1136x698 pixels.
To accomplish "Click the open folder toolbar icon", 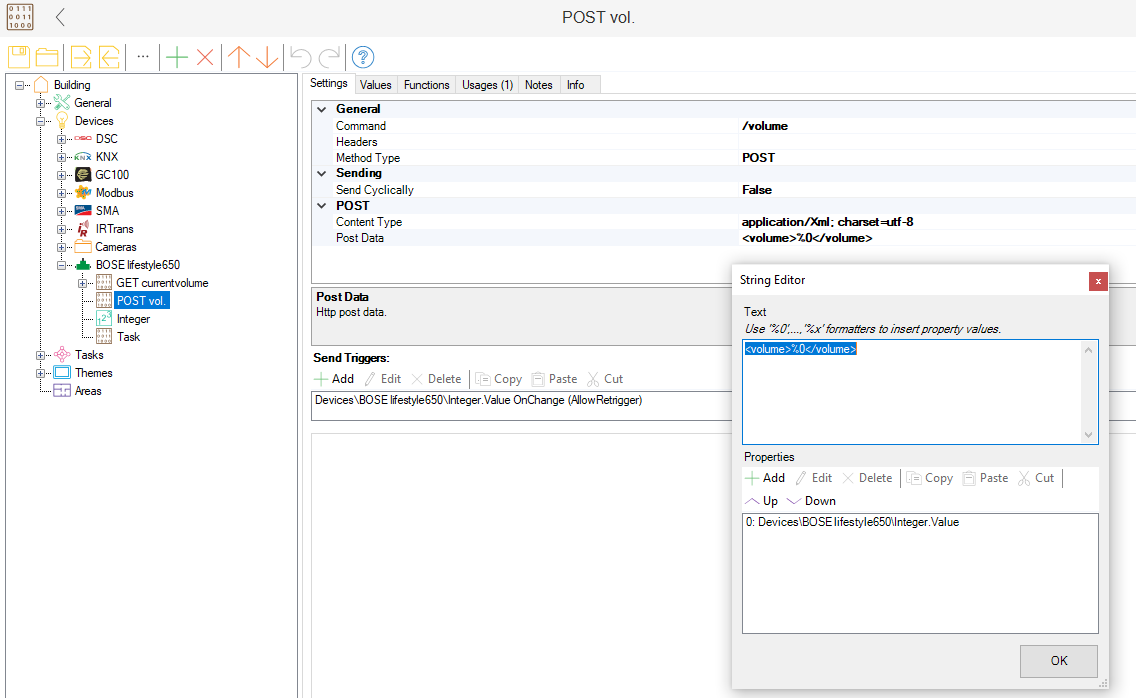I will (x=47, y=57).
